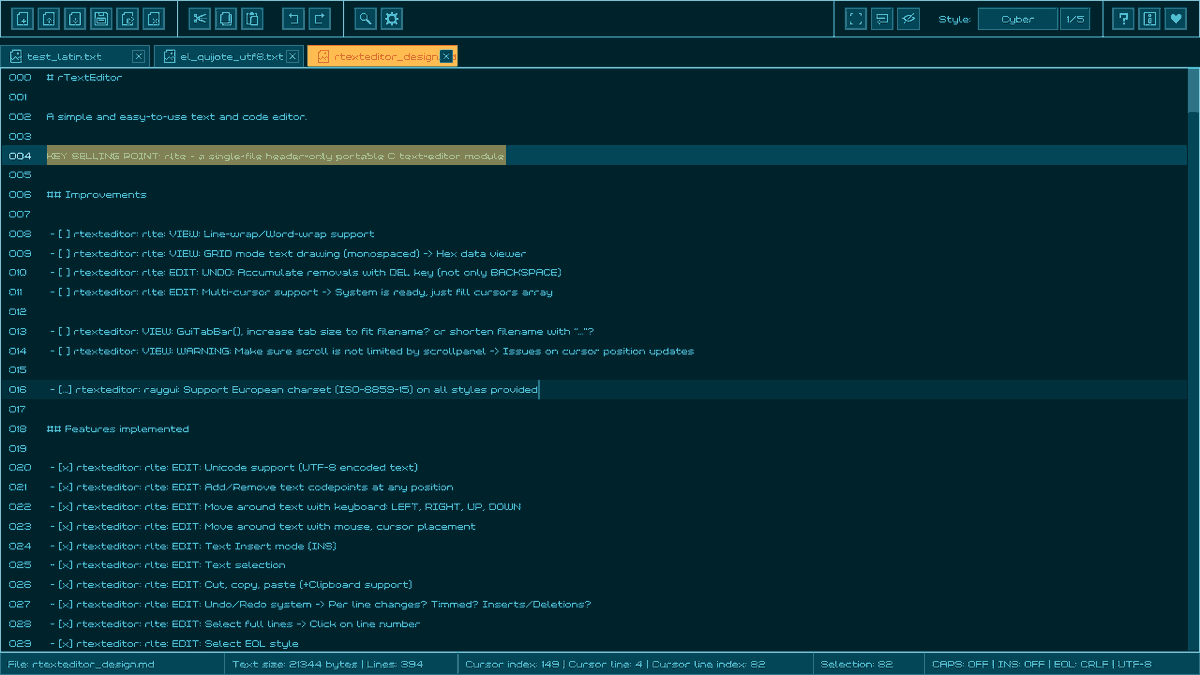Click the heart sponsor icon
1200x675 pixels.
[x=1175, y=18]
